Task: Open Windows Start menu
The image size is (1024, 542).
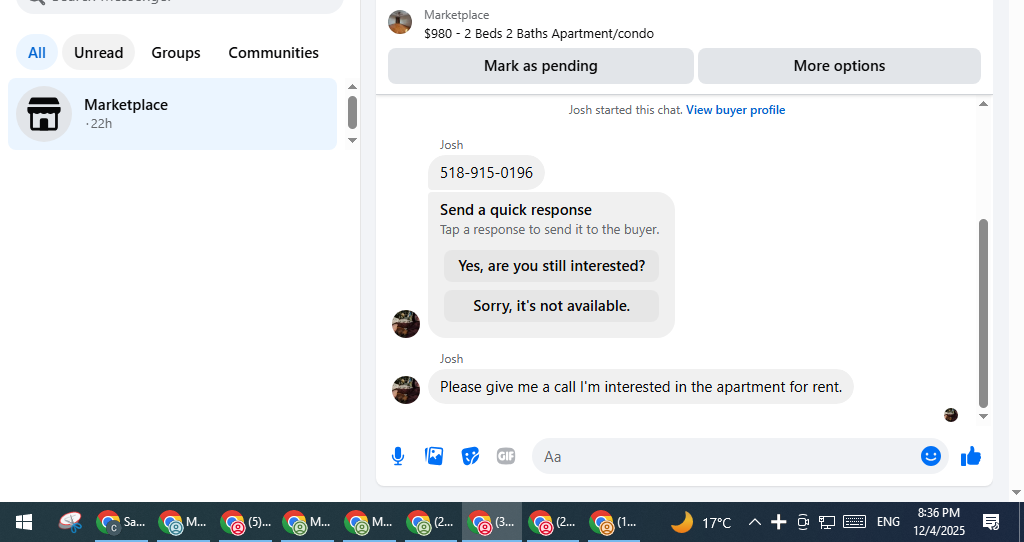Action: click(24, 522)
